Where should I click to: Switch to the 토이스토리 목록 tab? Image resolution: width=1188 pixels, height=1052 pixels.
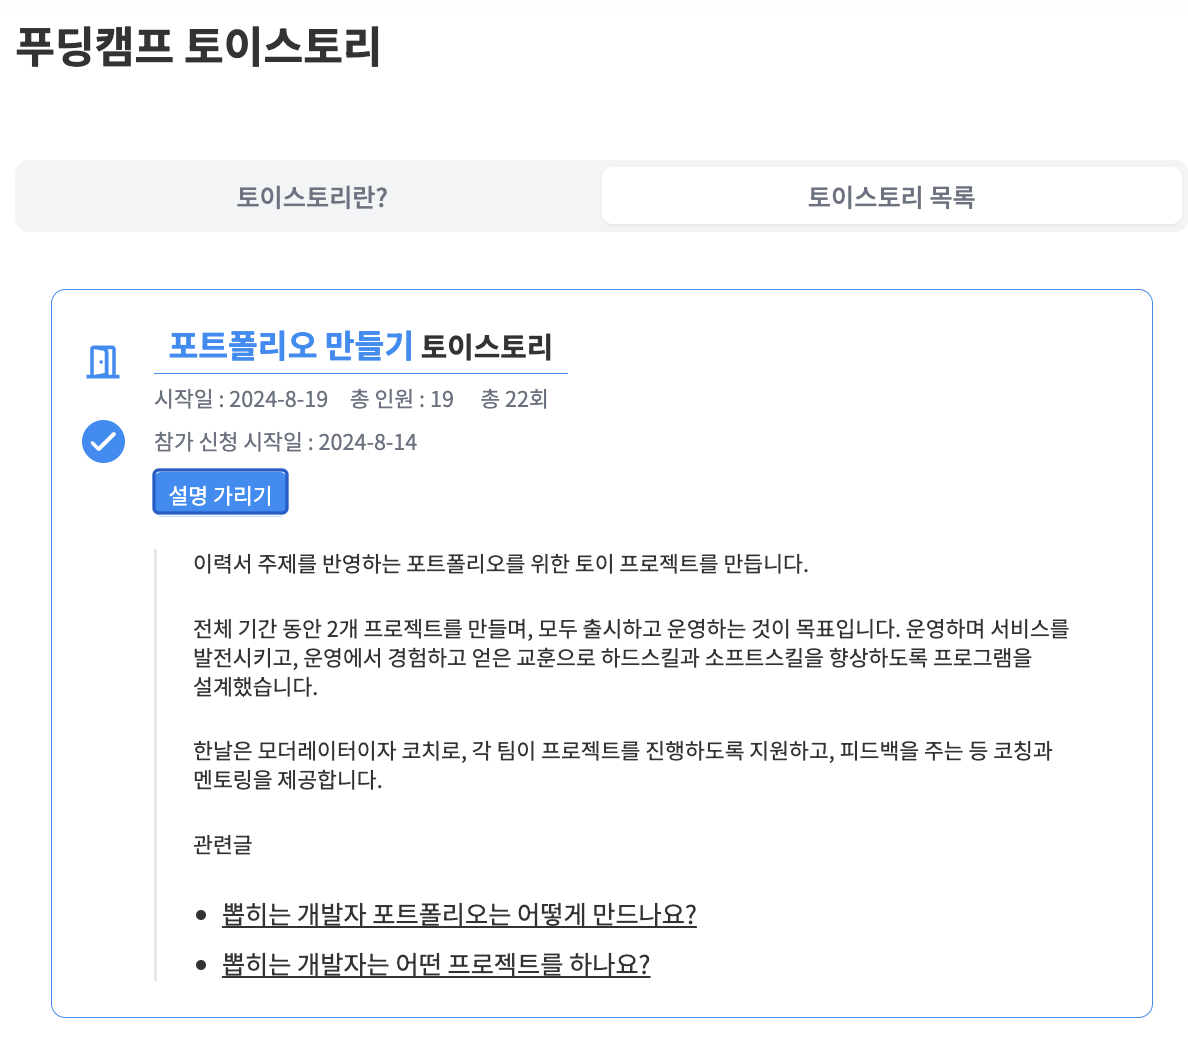click(x=891, y=197)
